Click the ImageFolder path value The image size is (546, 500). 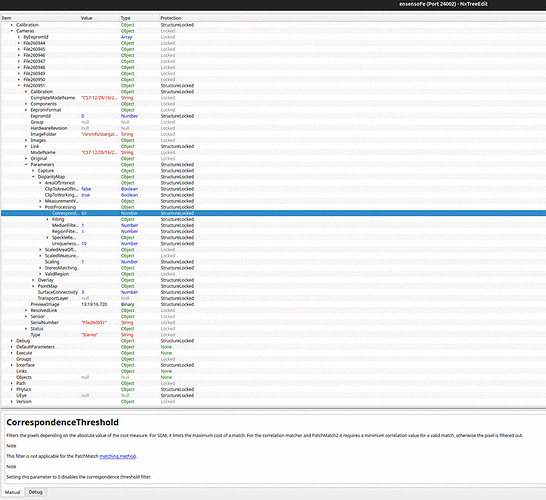click(x=100, y=134)
